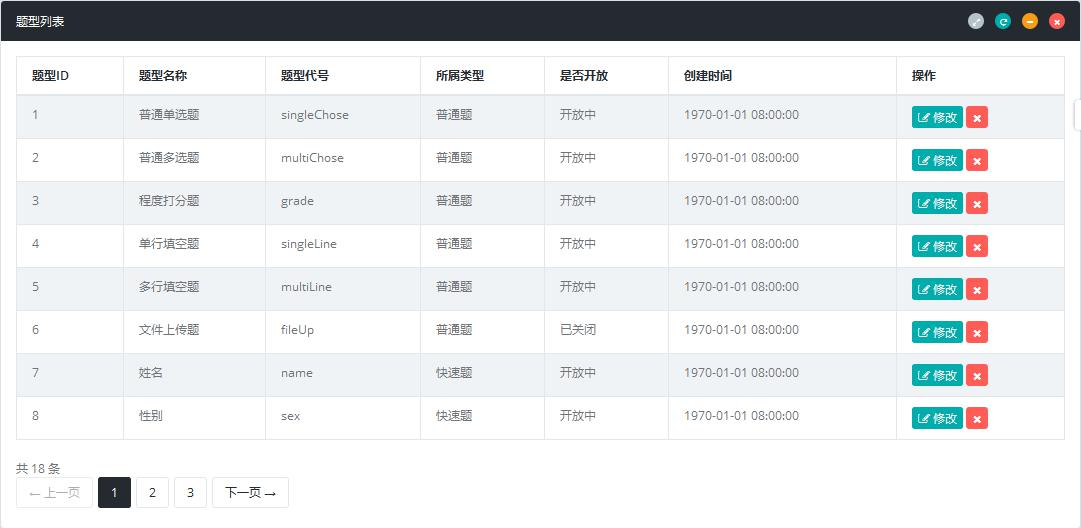Edit the 姓名 row with 修改

coord(937,375)
